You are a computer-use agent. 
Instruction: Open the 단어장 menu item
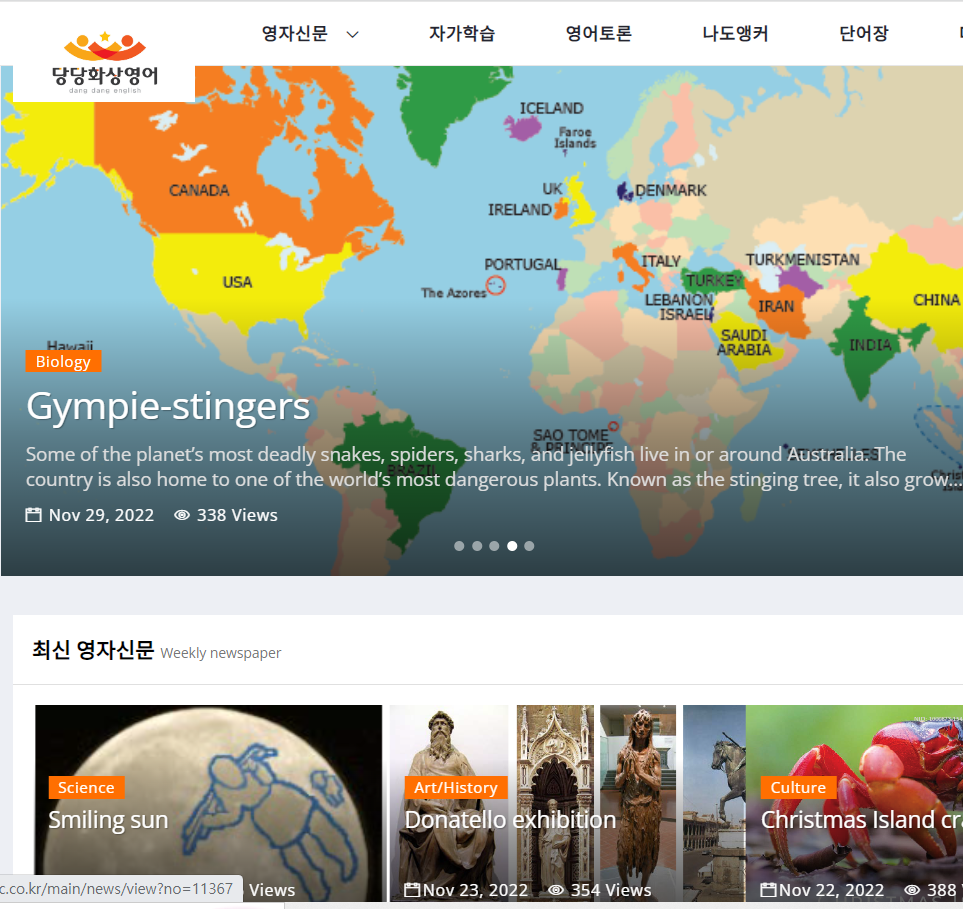(x=864, y=33)
